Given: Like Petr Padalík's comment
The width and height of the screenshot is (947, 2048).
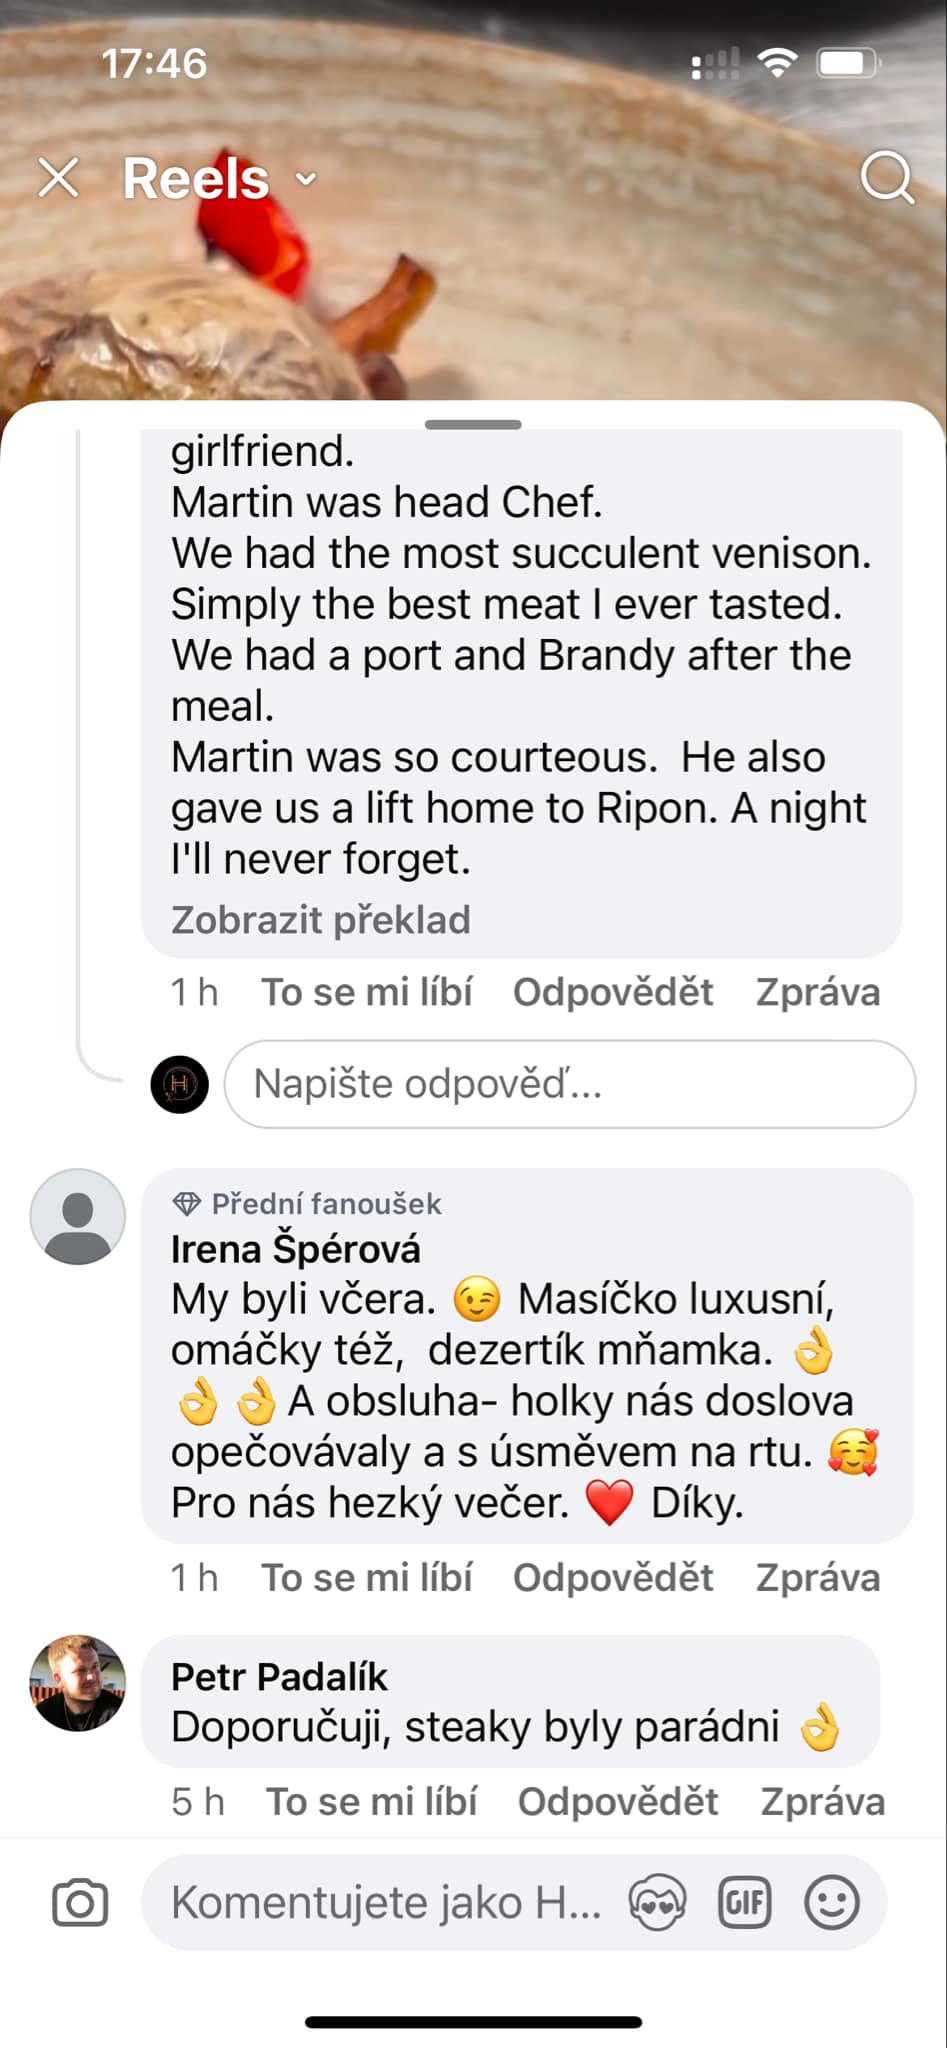Looking at the screenshot, I should (371, 1801).
